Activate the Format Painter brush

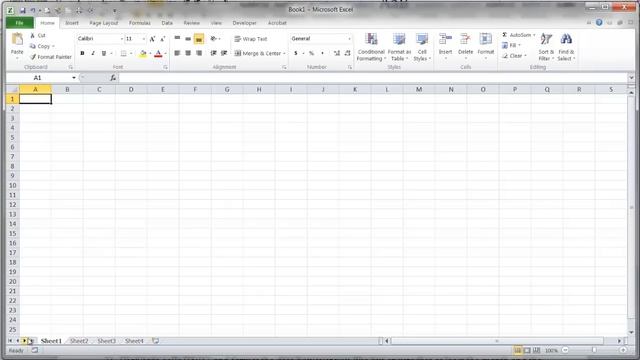[33, 57]
